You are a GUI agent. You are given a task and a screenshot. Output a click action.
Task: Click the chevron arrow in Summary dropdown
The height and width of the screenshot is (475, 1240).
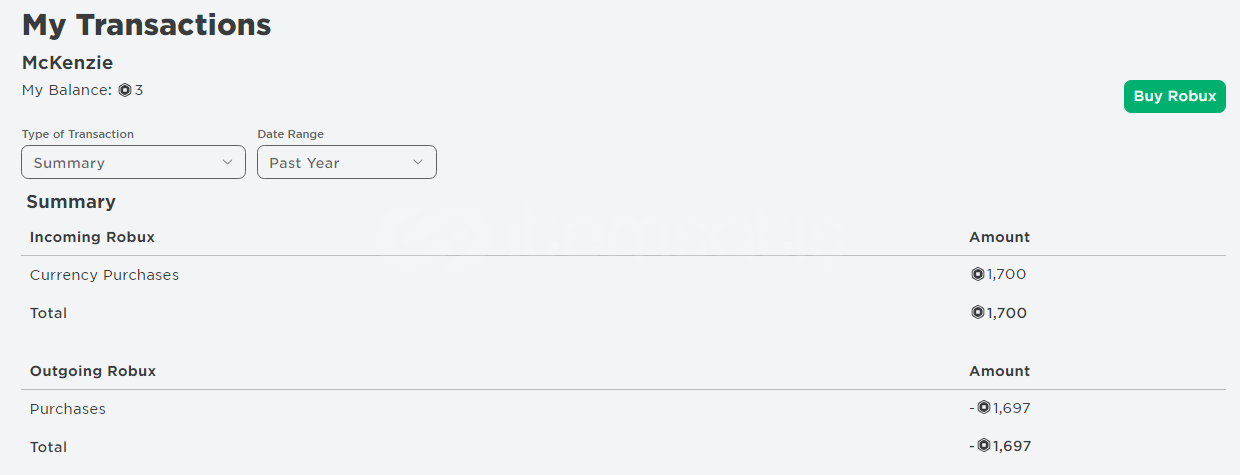227,162
